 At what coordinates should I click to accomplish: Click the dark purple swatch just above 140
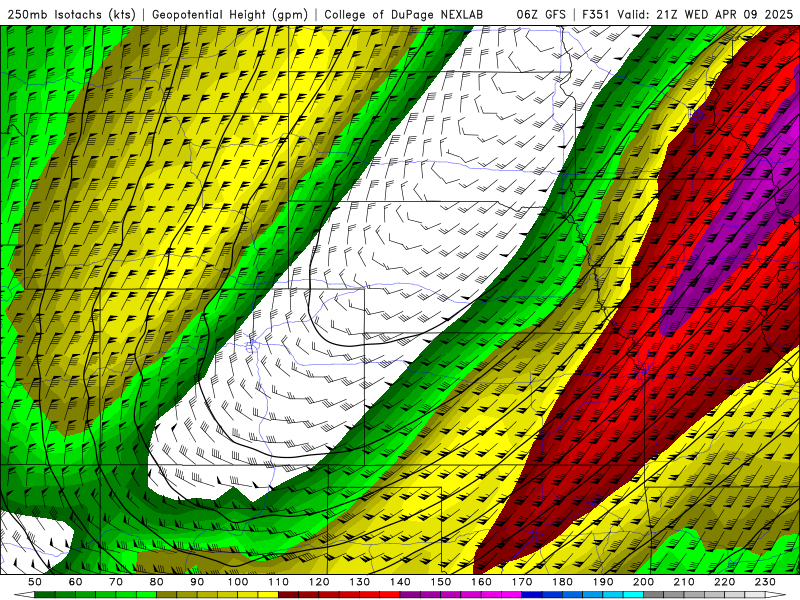(410, 595)
